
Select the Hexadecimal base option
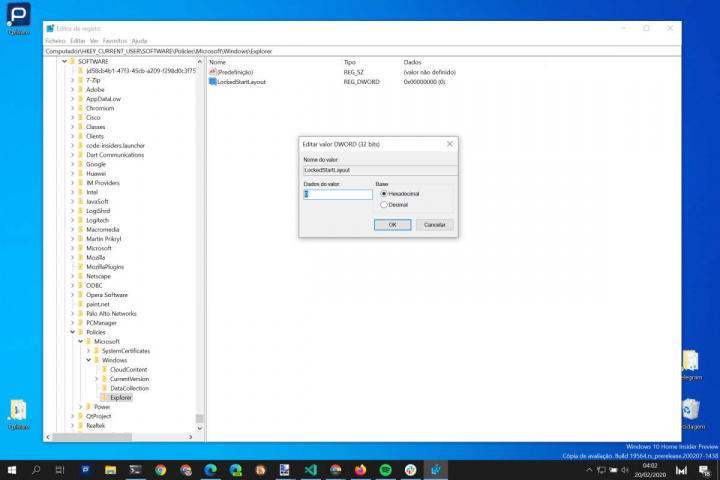[384, 193]
